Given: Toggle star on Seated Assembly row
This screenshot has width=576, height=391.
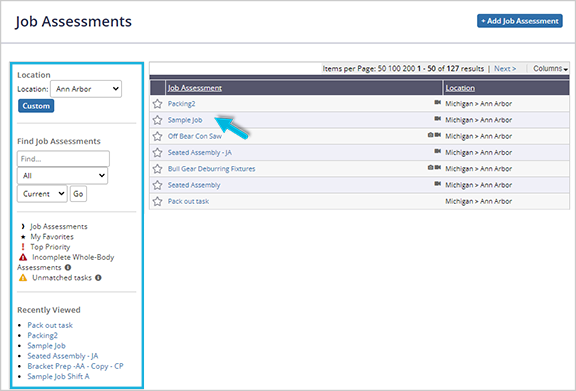Looking at the screenshot, I should click(x=157, y=185).
